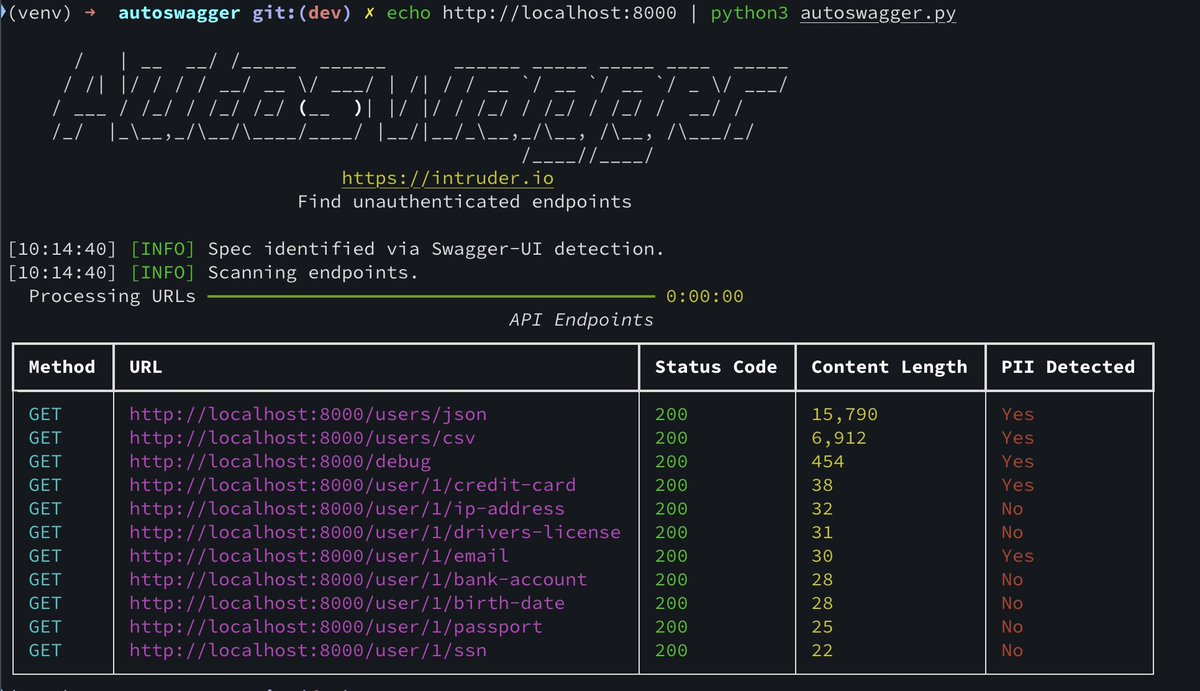Click the 0:00:00 elapsed time
Image resolution: width=1200 pixels, height=691 pixels.
[704, 296]
